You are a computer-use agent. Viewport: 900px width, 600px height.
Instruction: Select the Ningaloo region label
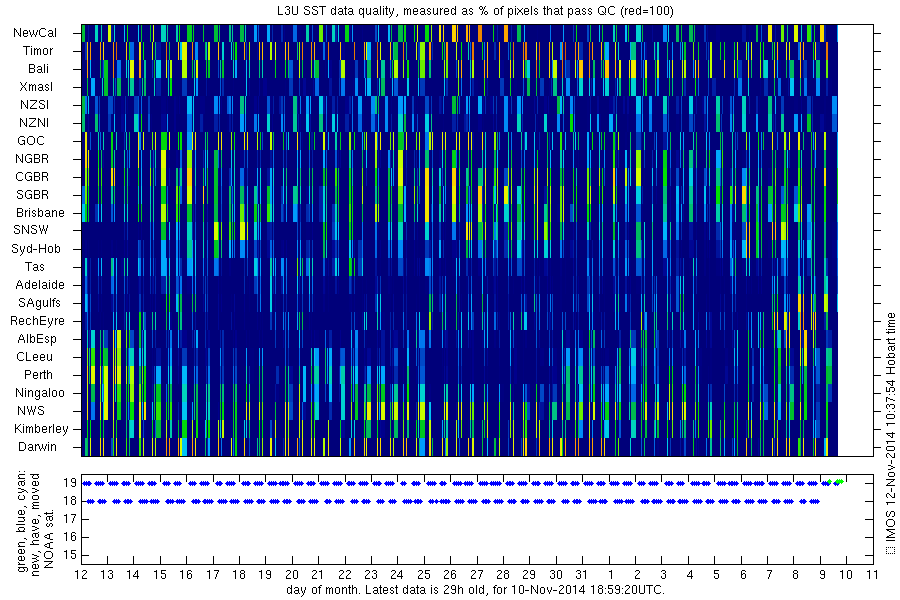40,393
